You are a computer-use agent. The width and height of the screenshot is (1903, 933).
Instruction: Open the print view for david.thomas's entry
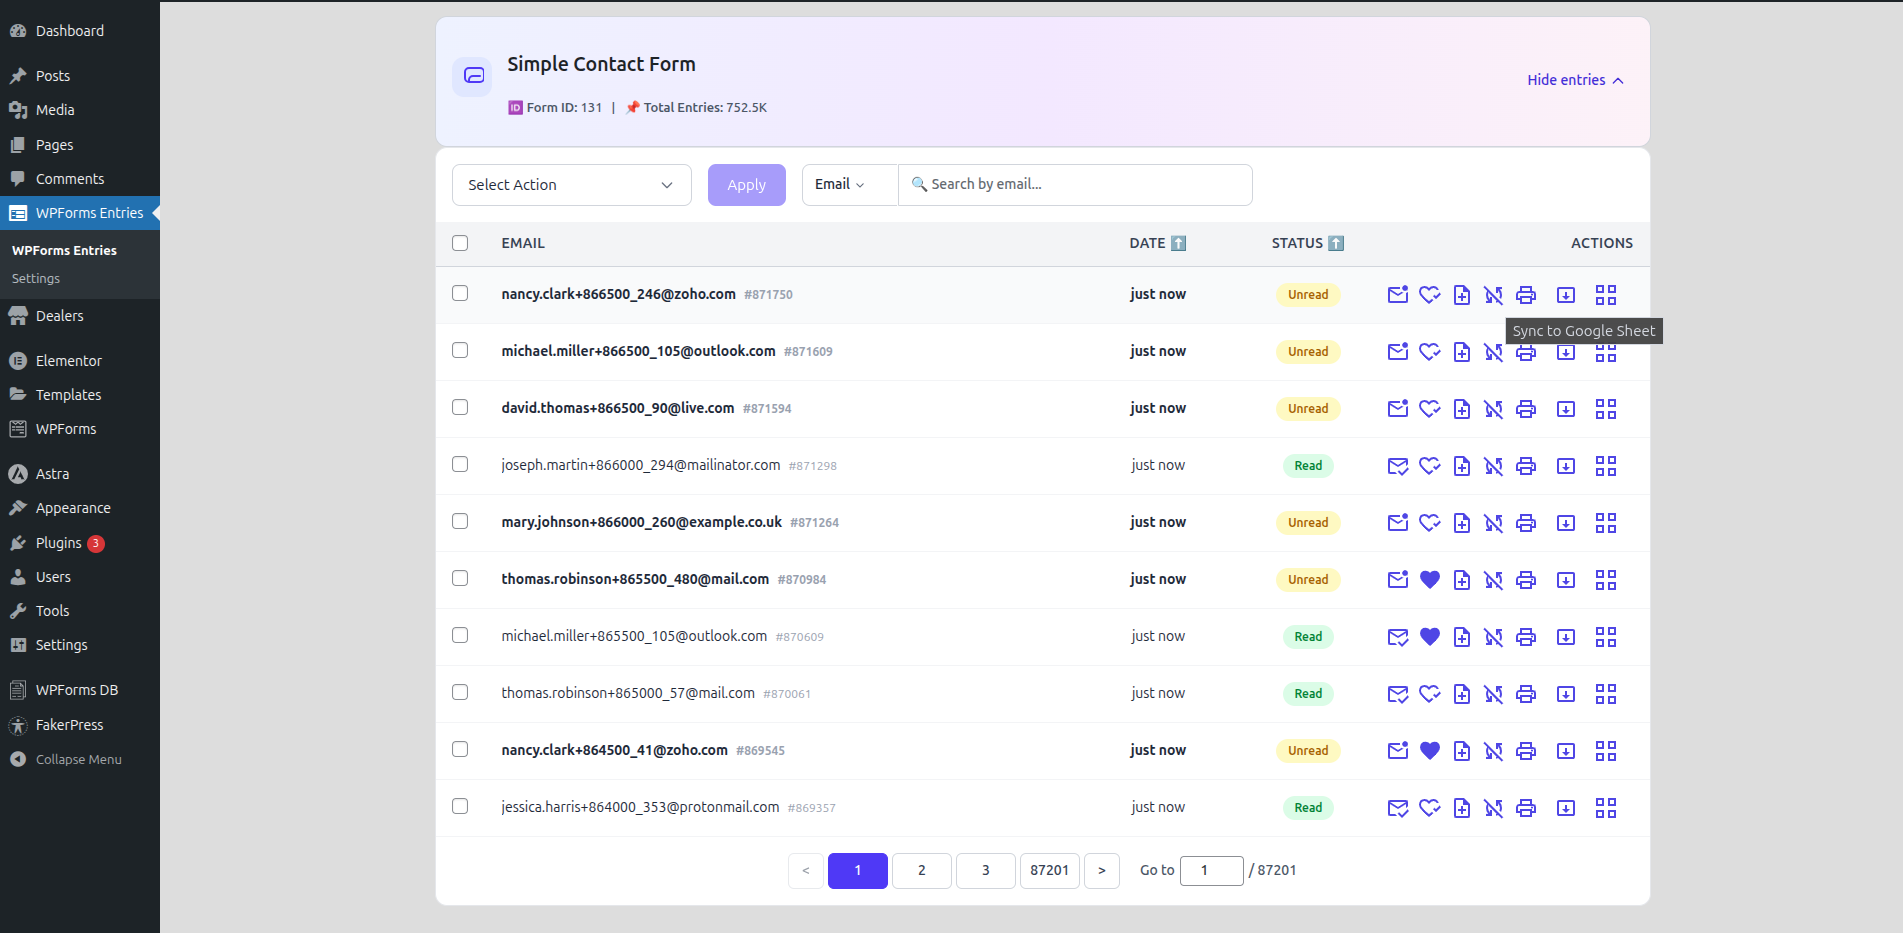coord(1526,408)
